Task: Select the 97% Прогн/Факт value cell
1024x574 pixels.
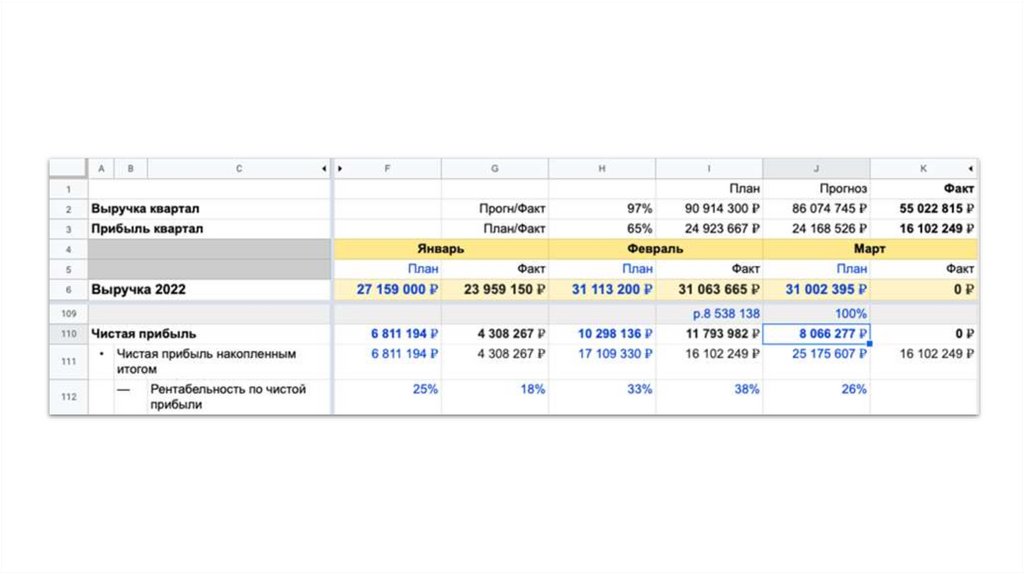Action: click(601, 208)
